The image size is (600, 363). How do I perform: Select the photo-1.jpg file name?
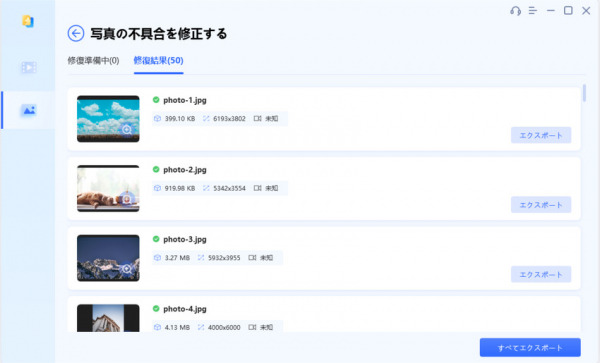pos(185,100)
